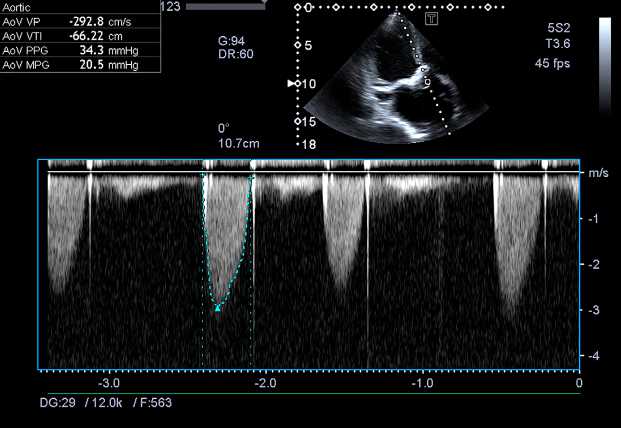Viewport: 621px width, 428px height.
Task: Click the G:94 gain readout
Action: (231, 41)
